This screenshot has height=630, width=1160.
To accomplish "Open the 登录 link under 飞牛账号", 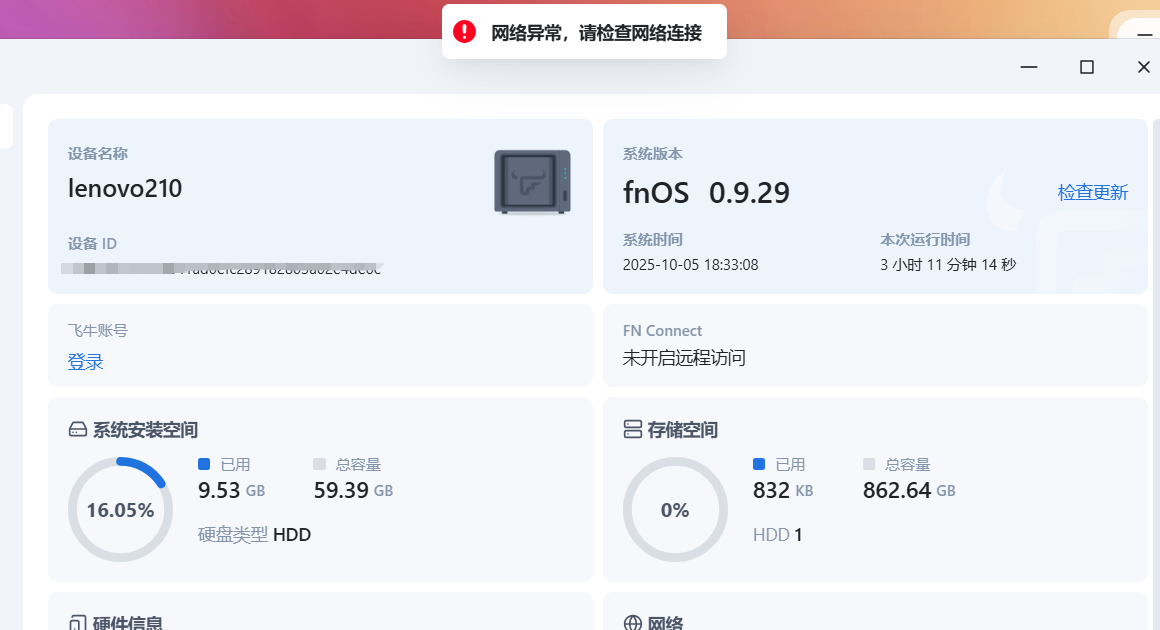I will point(85,362).
